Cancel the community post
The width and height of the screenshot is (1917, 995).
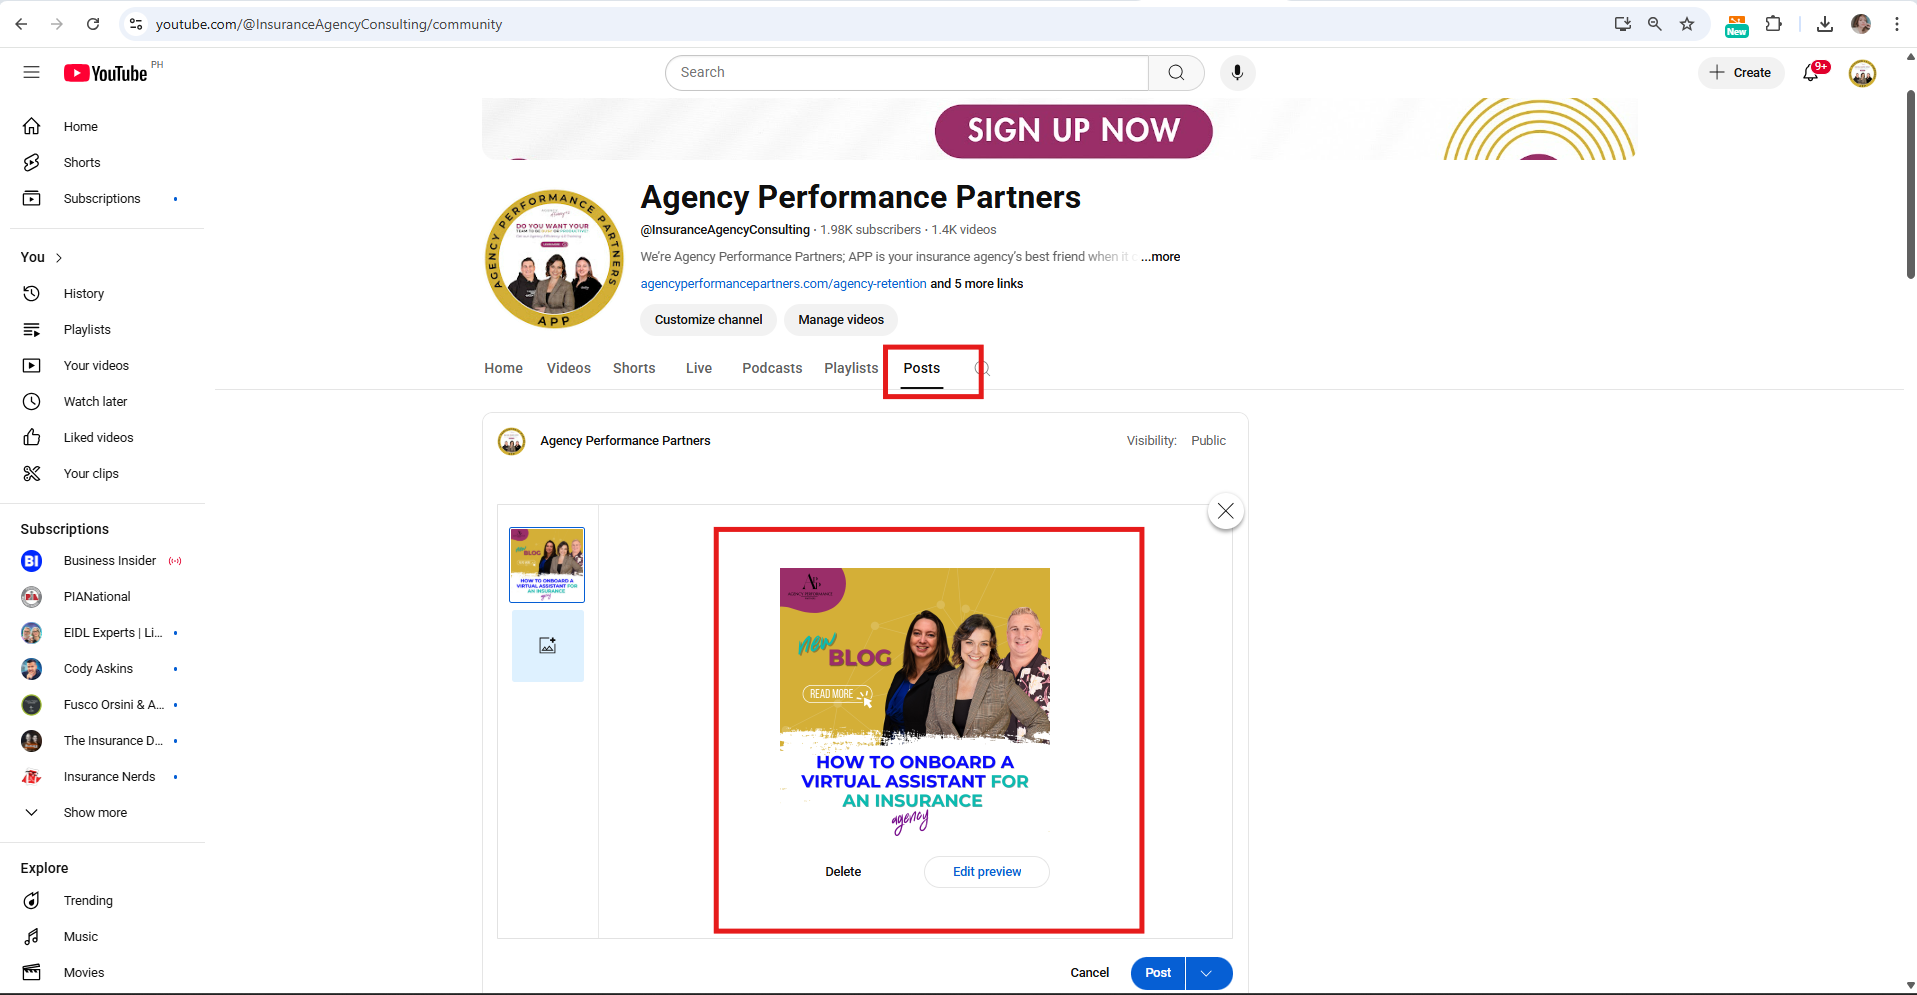[x=1089, y=973]
